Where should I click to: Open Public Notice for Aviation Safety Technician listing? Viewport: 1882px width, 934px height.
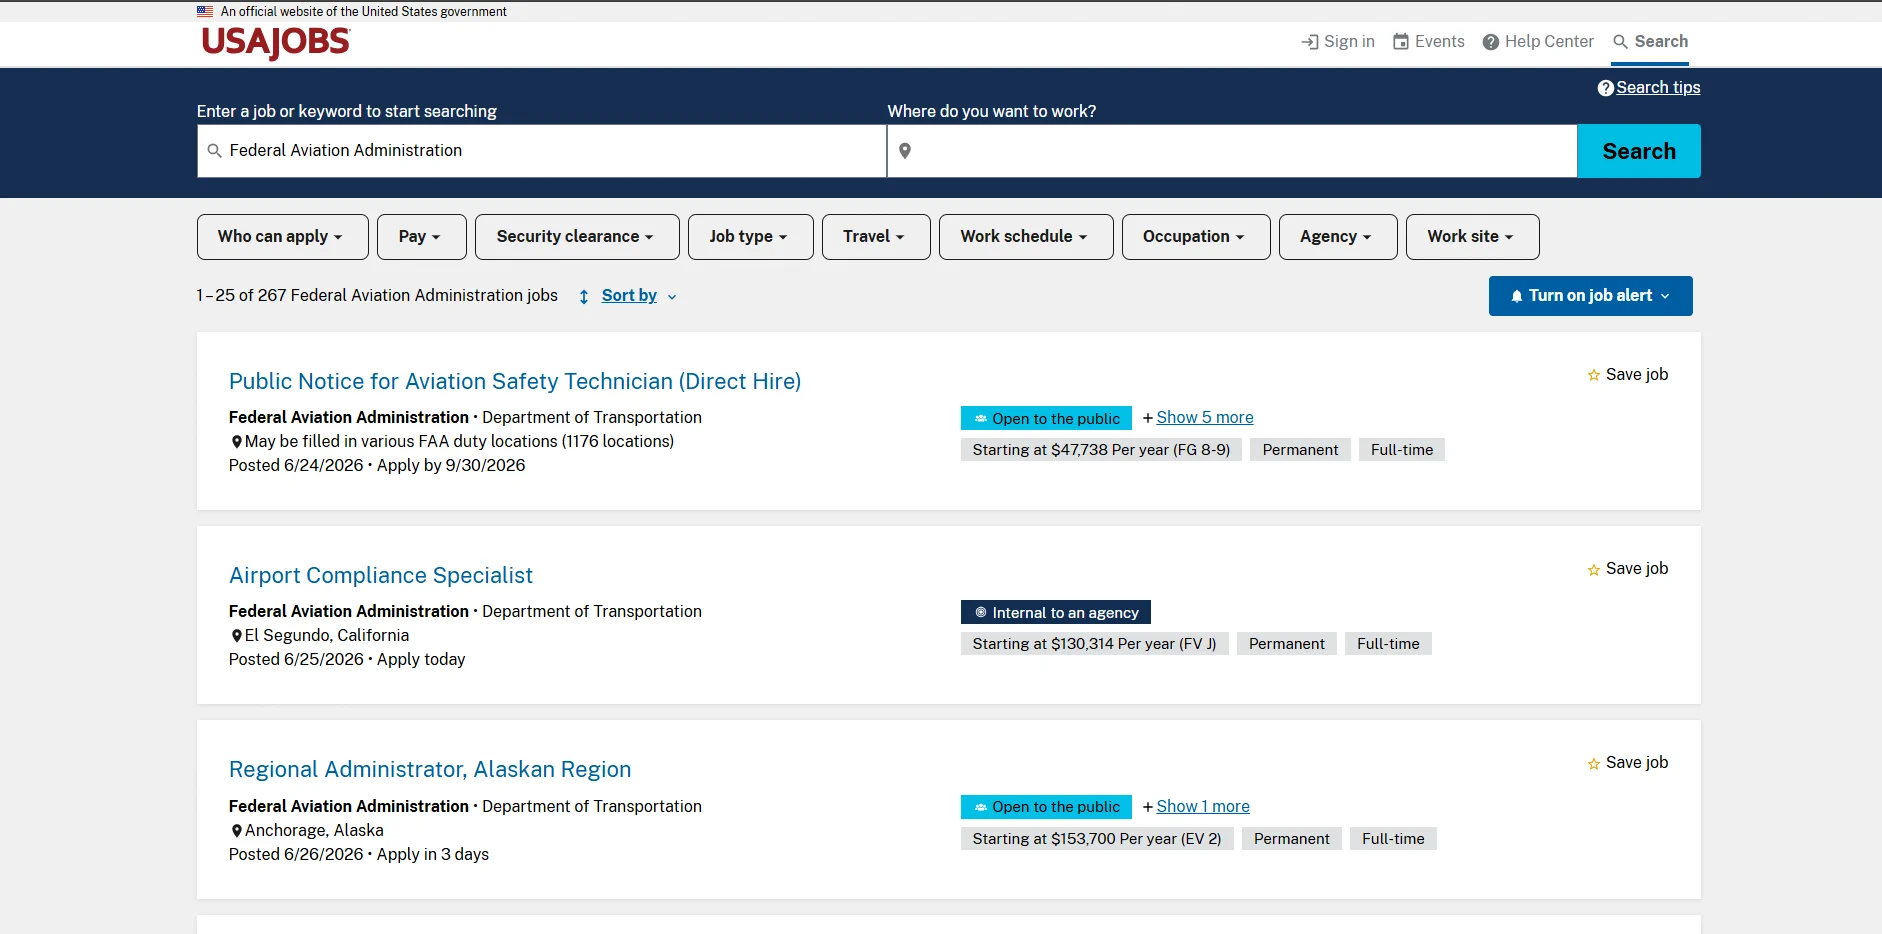[515, 381]
